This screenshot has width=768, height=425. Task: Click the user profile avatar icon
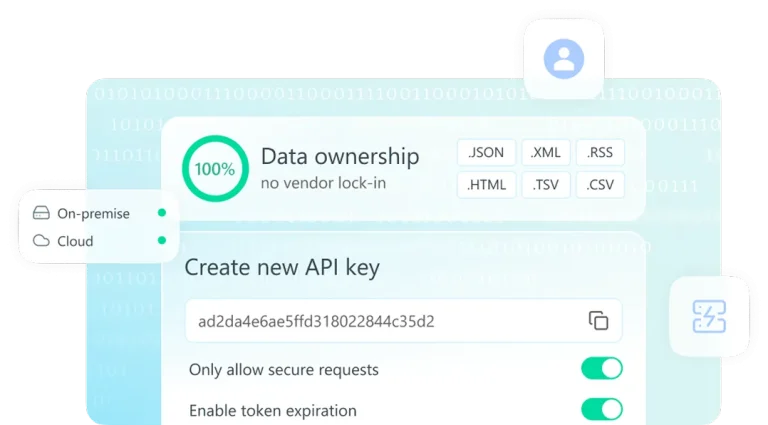click(564, 59)
